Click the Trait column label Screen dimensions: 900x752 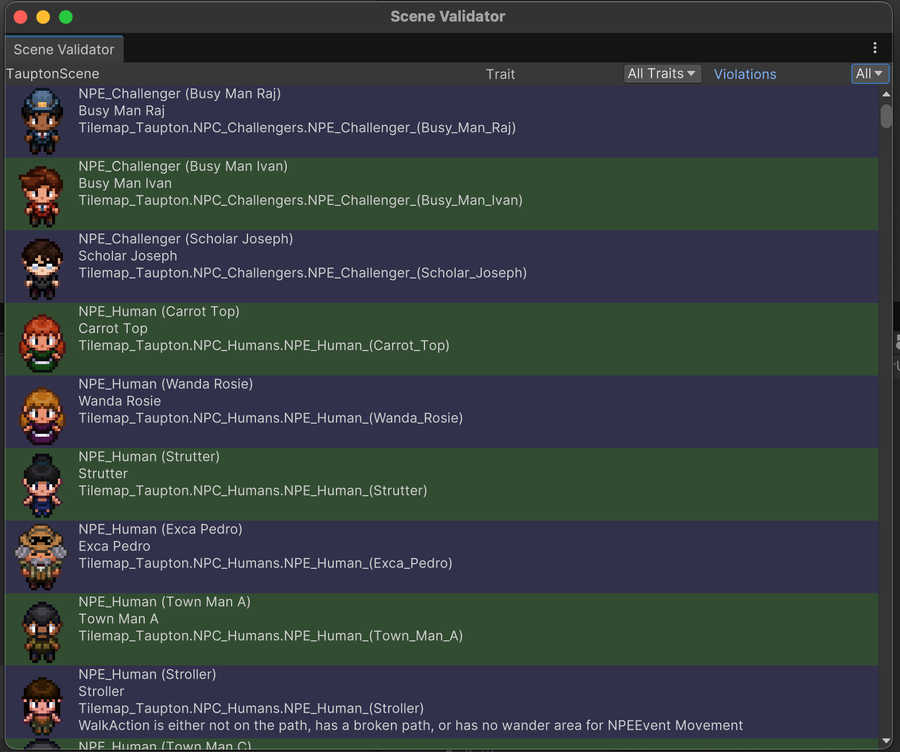[500, 74]
